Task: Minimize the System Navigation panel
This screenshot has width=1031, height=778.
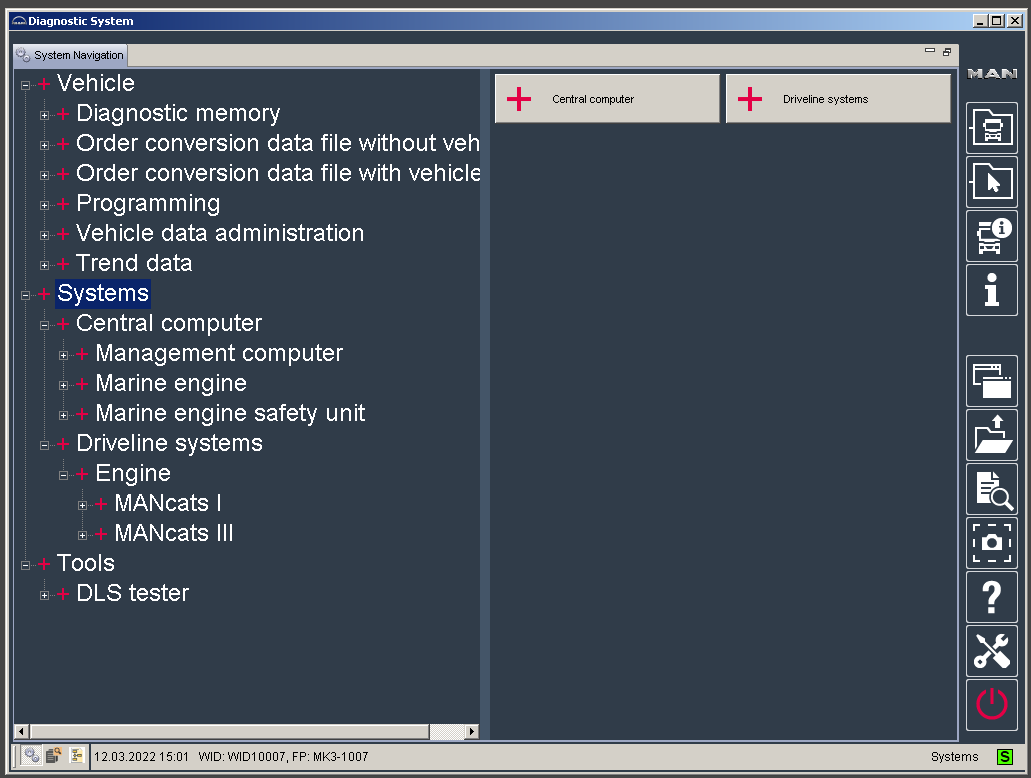Action: [930, 51]
